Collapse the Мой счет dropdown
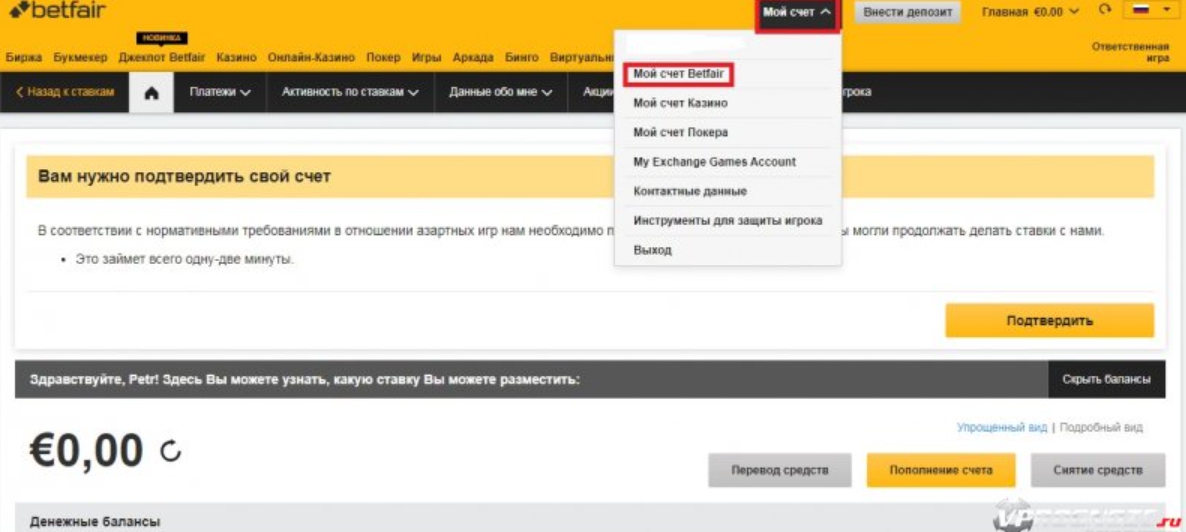The height and width of the screenshot is (532, 1186). (x=797, y=13)
